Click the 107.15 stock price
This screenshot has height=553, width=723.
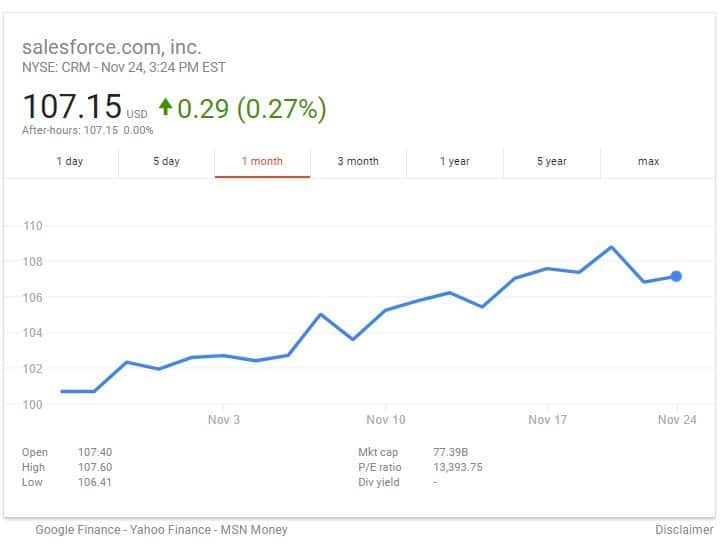pyautogui.click(x=71, y=107)
